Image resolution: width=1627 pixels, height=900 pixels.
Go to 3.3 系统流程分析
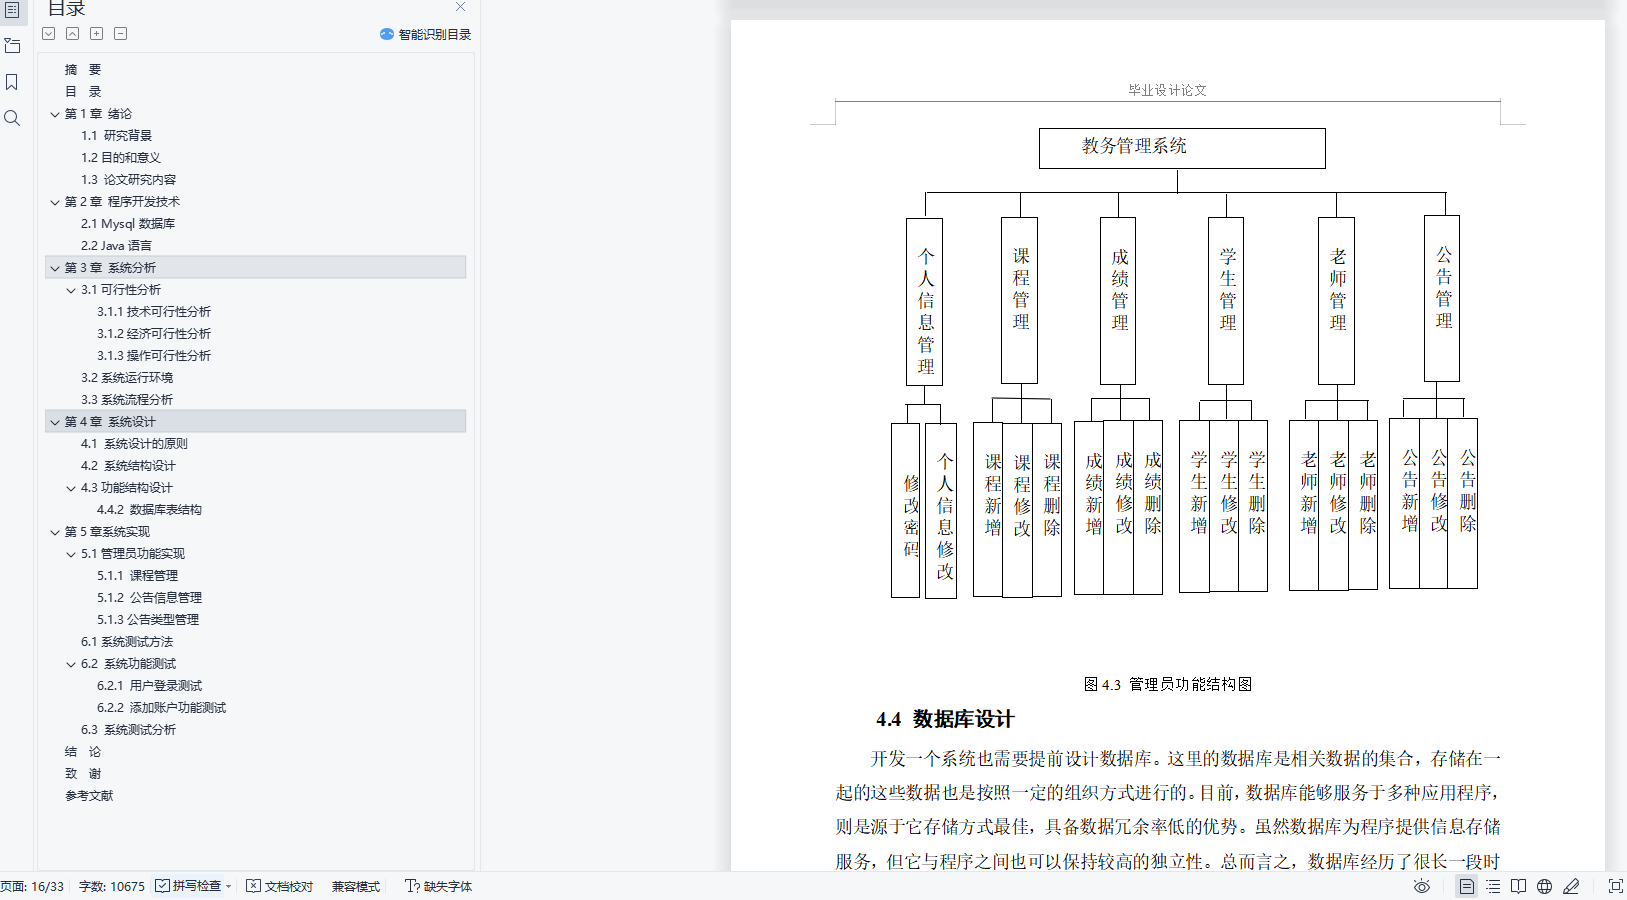click(127, 400)
